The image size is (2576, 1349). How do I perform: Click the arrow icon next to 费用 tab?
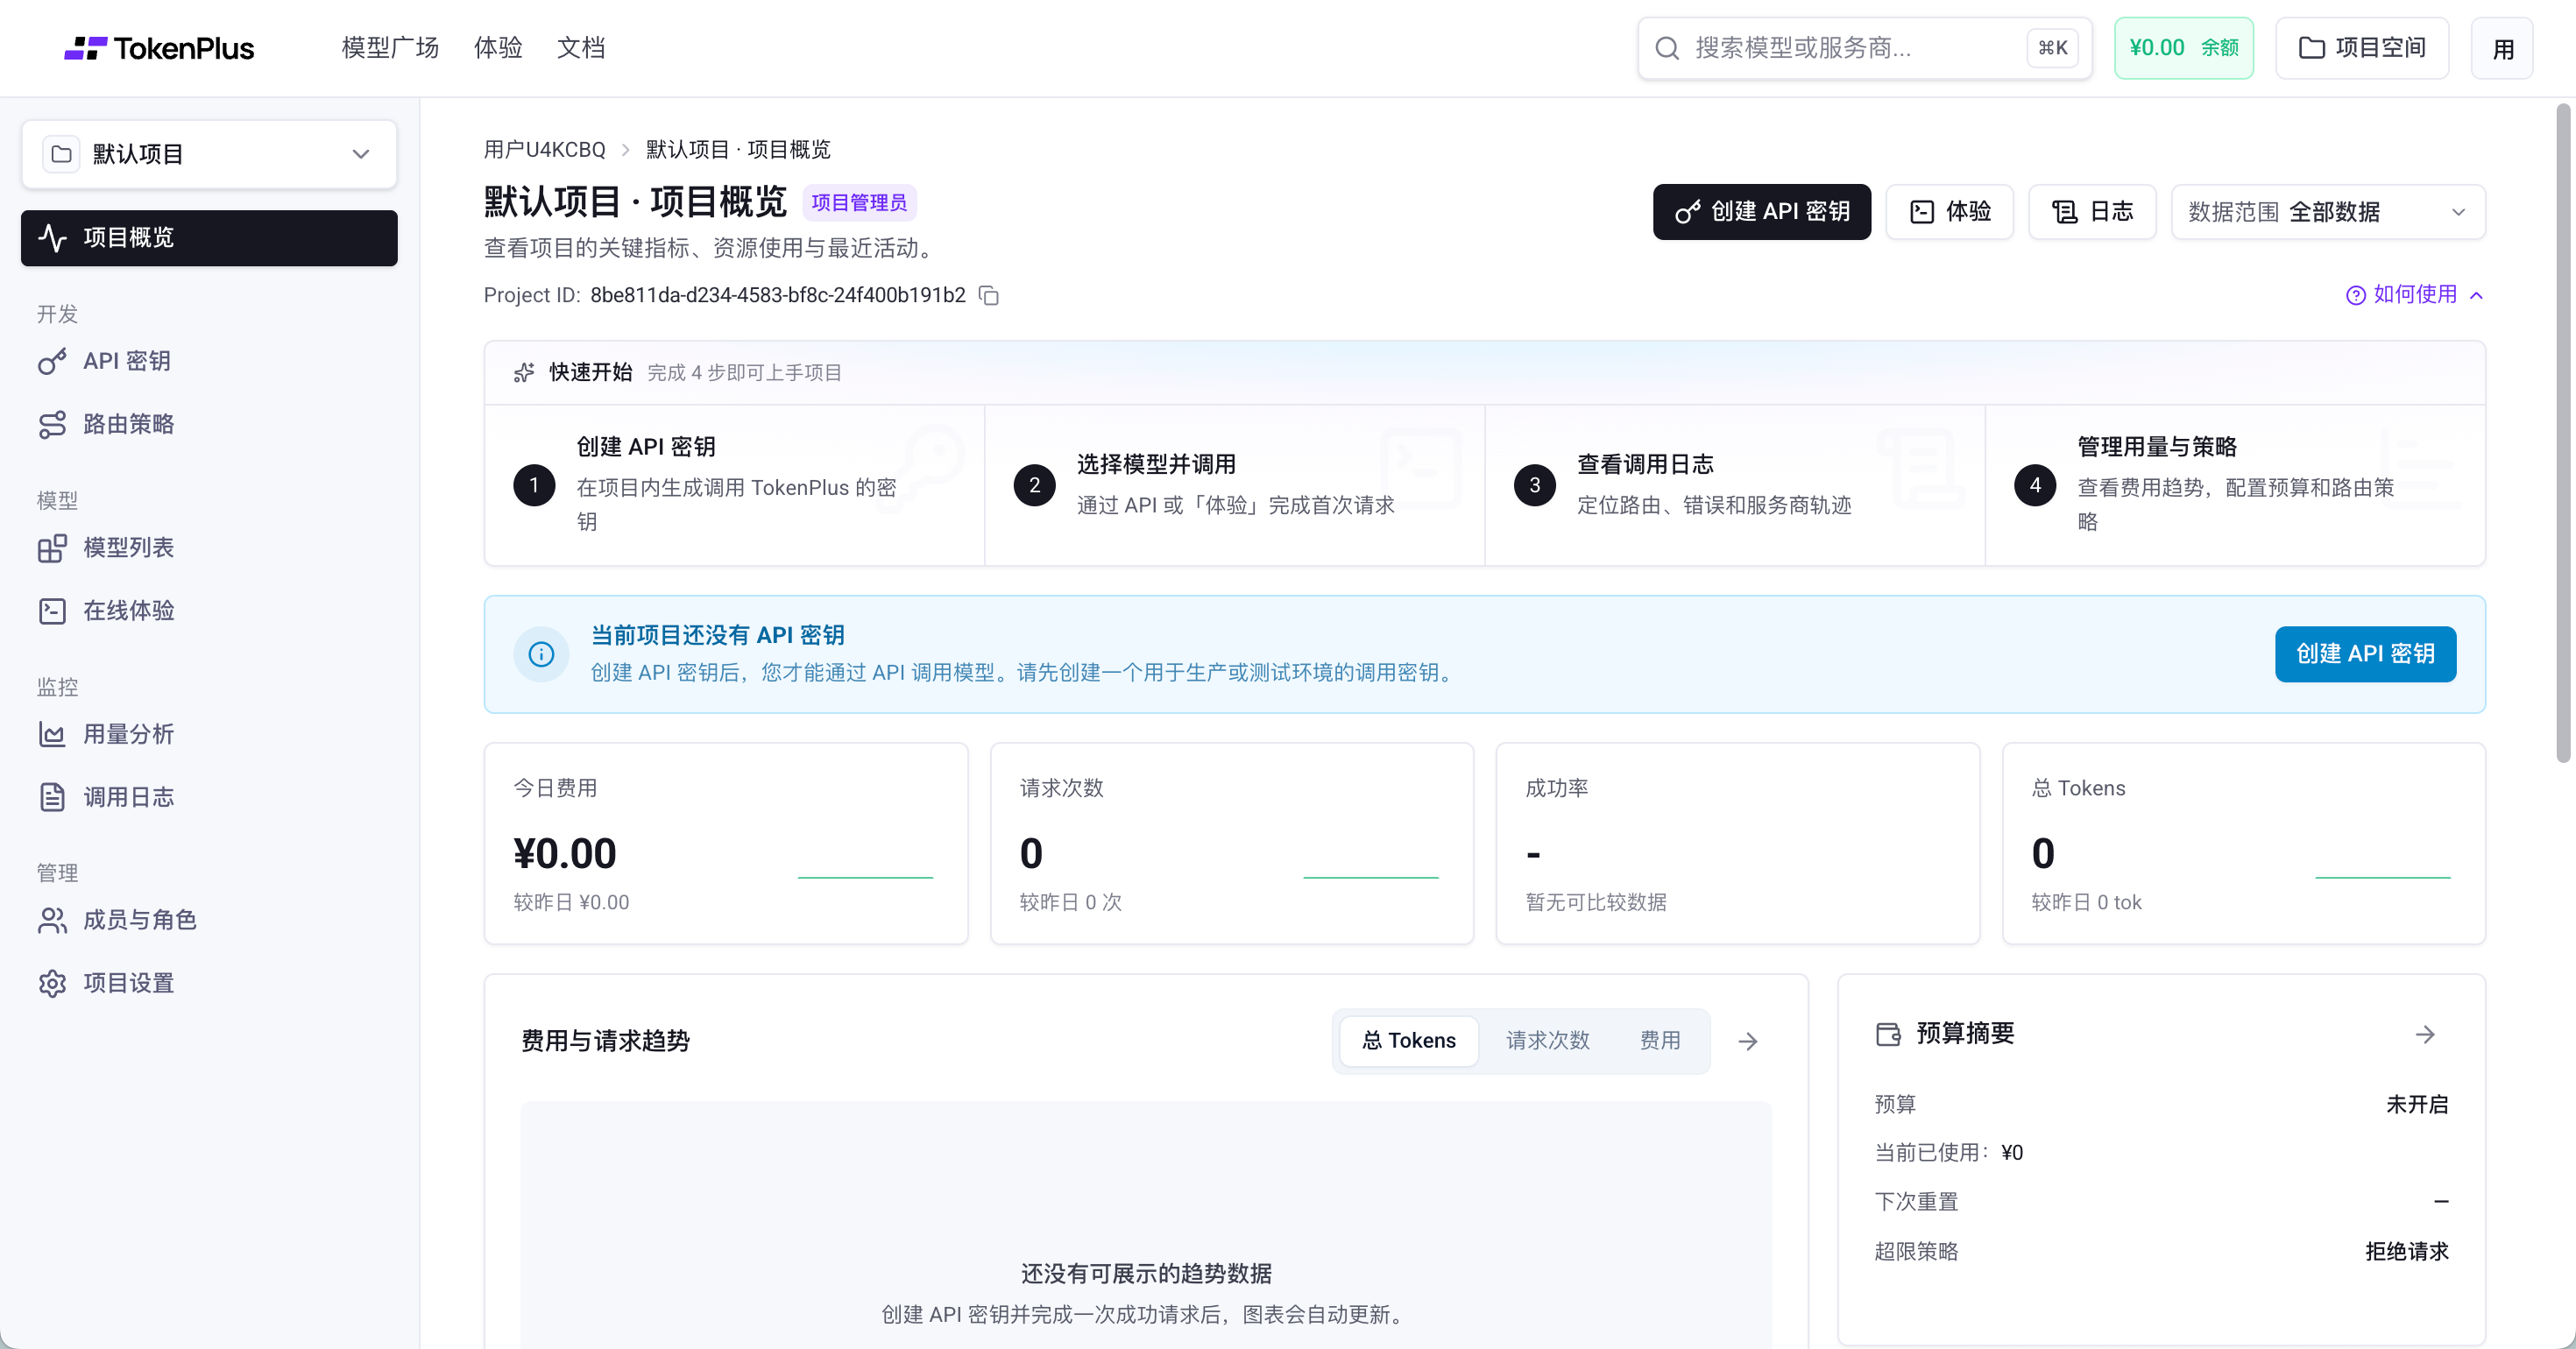click(x=1748, y=1041)
